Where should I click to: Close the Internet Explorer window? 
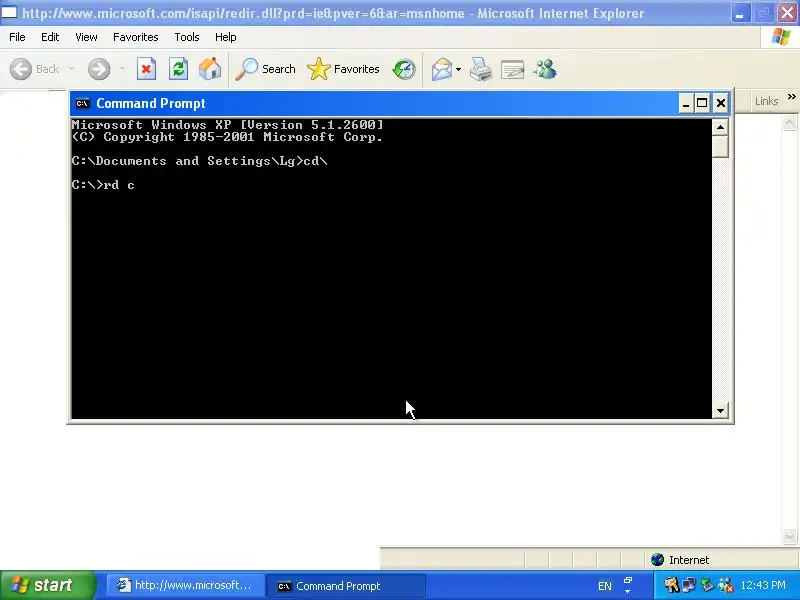click(x=788, y=13)
